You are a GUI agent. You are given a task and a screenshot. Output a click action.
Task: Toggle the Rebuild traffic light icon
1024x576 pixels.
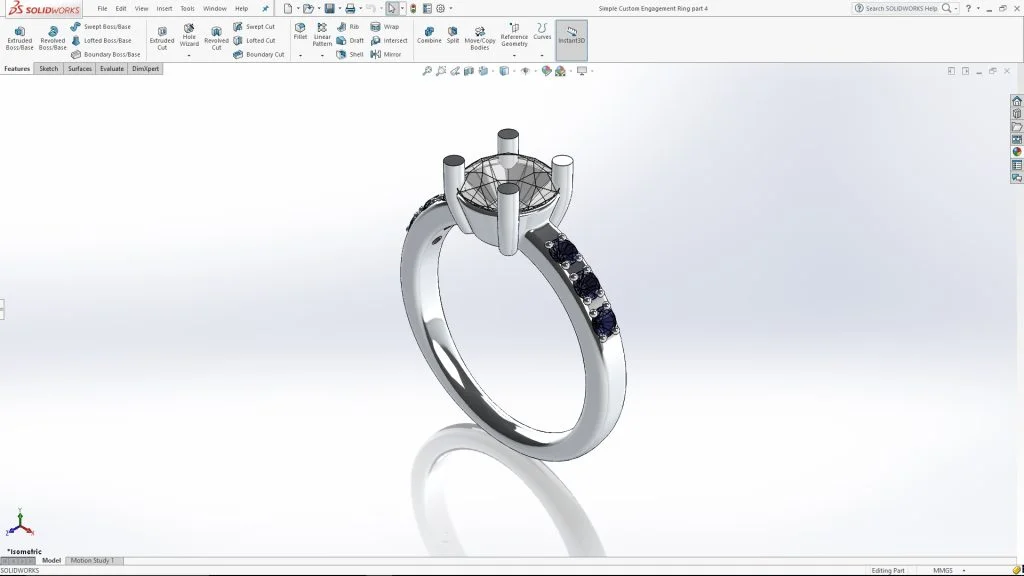413,8
